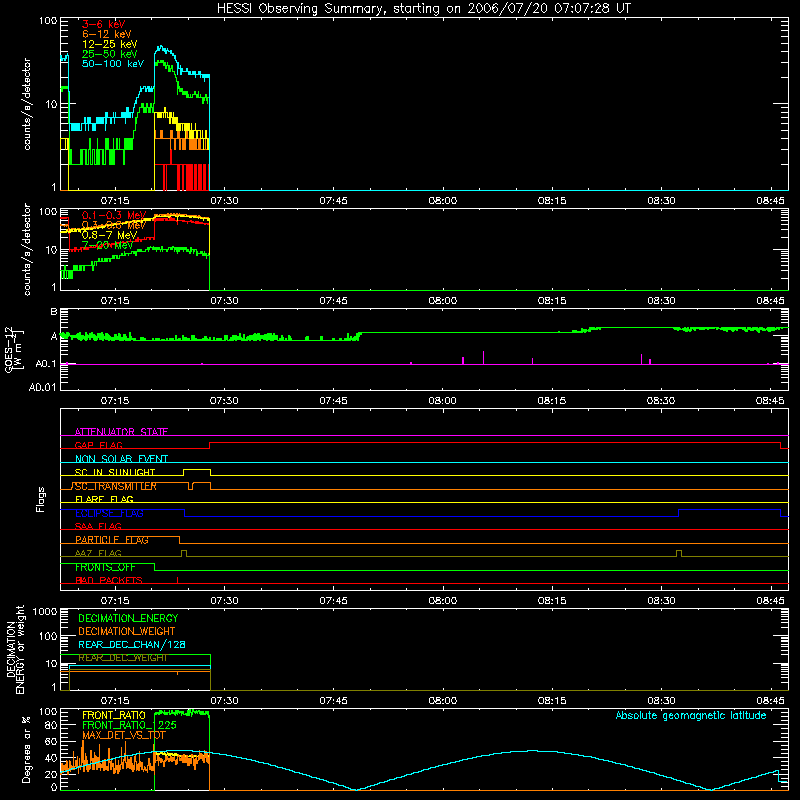Pick the cyan '50-100 keV' legend label

point(113,64)
